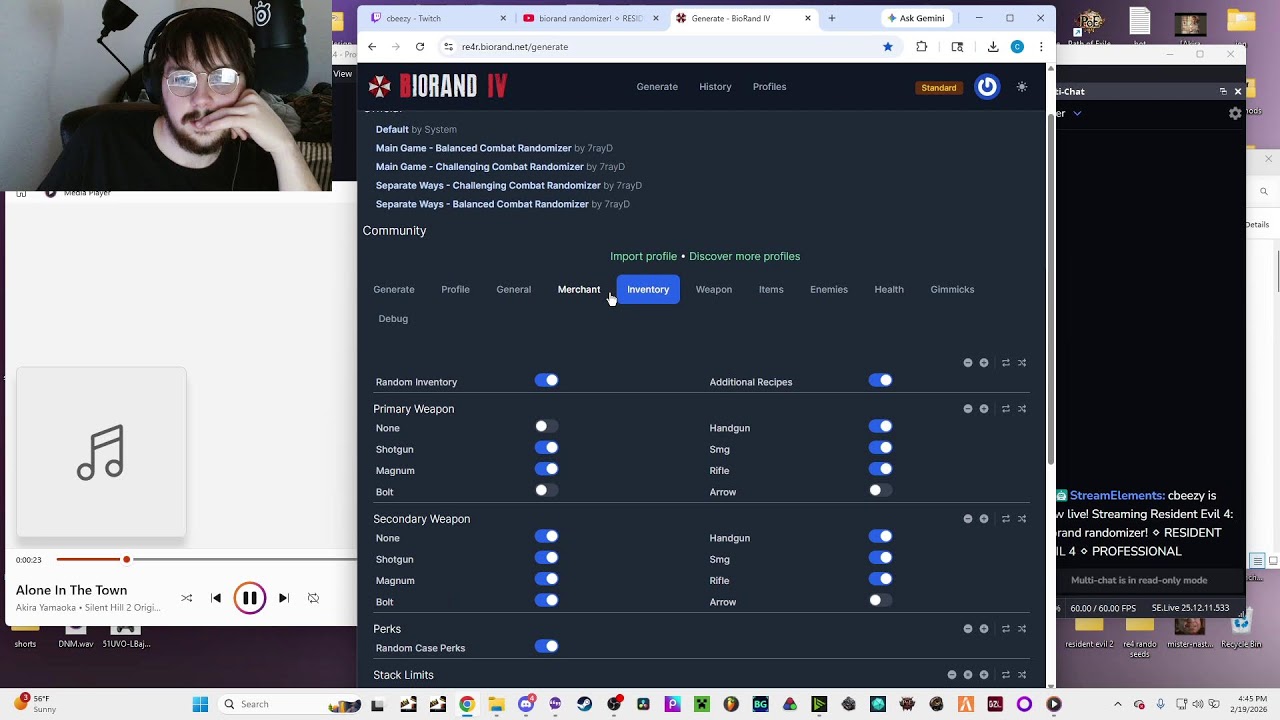Pause playback in Media Player
Viewport: 1280px width, 720px height.
point(250,598)
